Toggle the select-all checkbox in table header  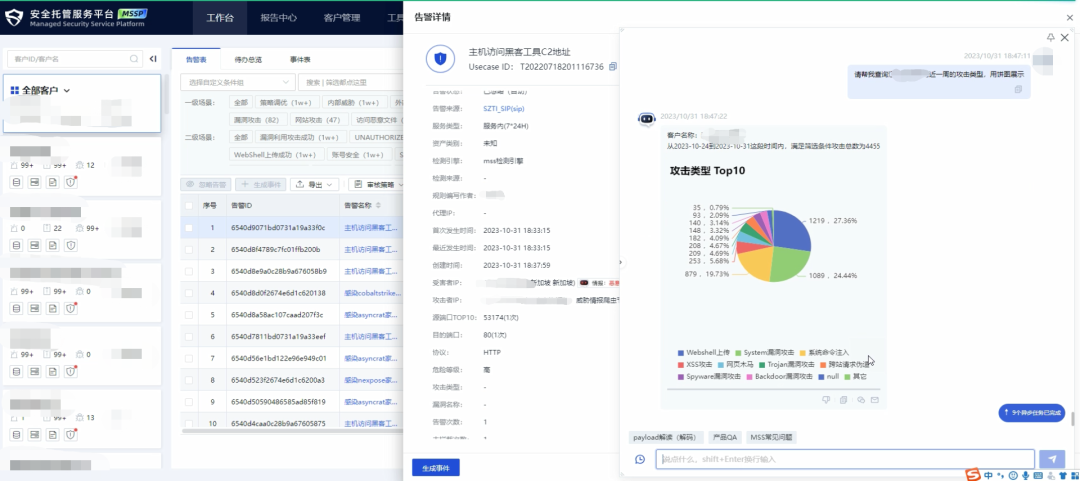(x=189, y=205)
